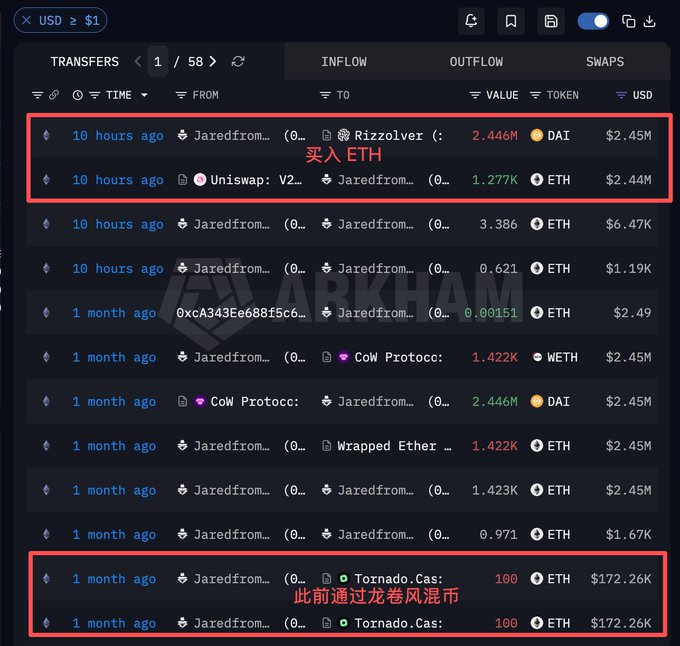Click the $2.44M USD value
Viewport: 680px width, 646px height.
(628, 180)
